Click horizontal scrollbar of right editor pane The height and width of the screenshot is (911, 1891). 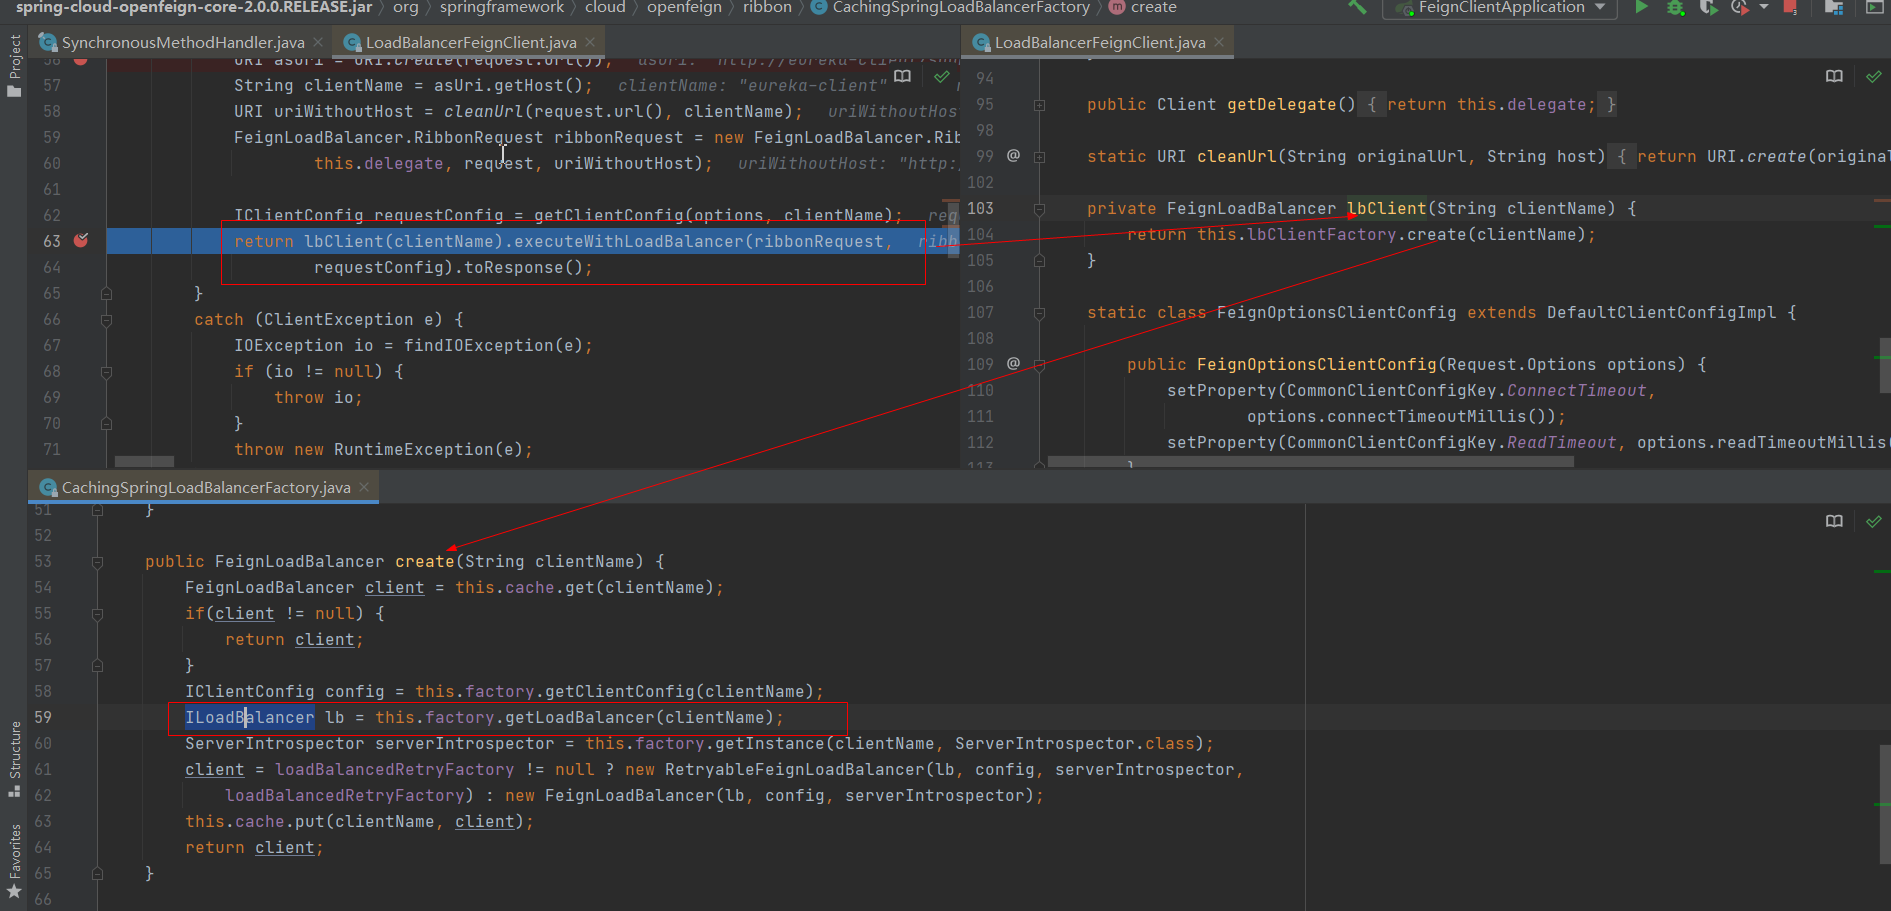[1310, 462]
